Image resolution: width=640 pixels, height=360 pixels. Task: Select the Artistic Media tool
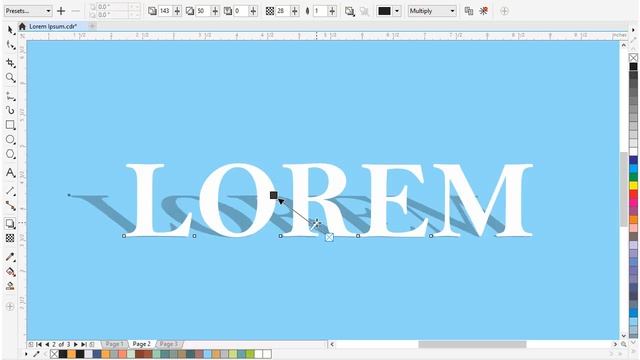click(10, 110)
